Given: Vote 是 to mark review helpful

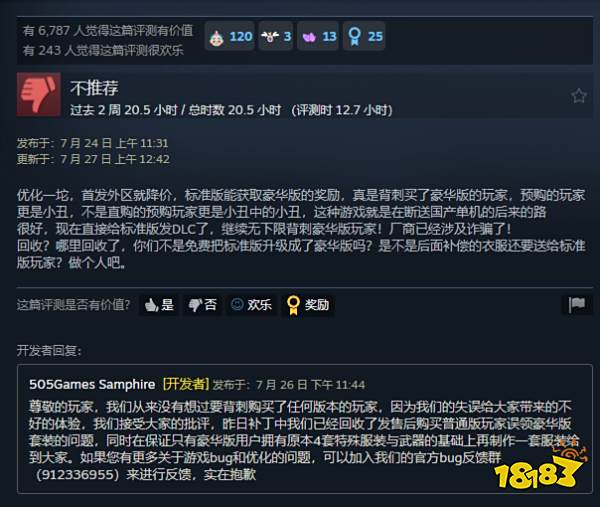Looking at the screenshot, I should point(159,305).
